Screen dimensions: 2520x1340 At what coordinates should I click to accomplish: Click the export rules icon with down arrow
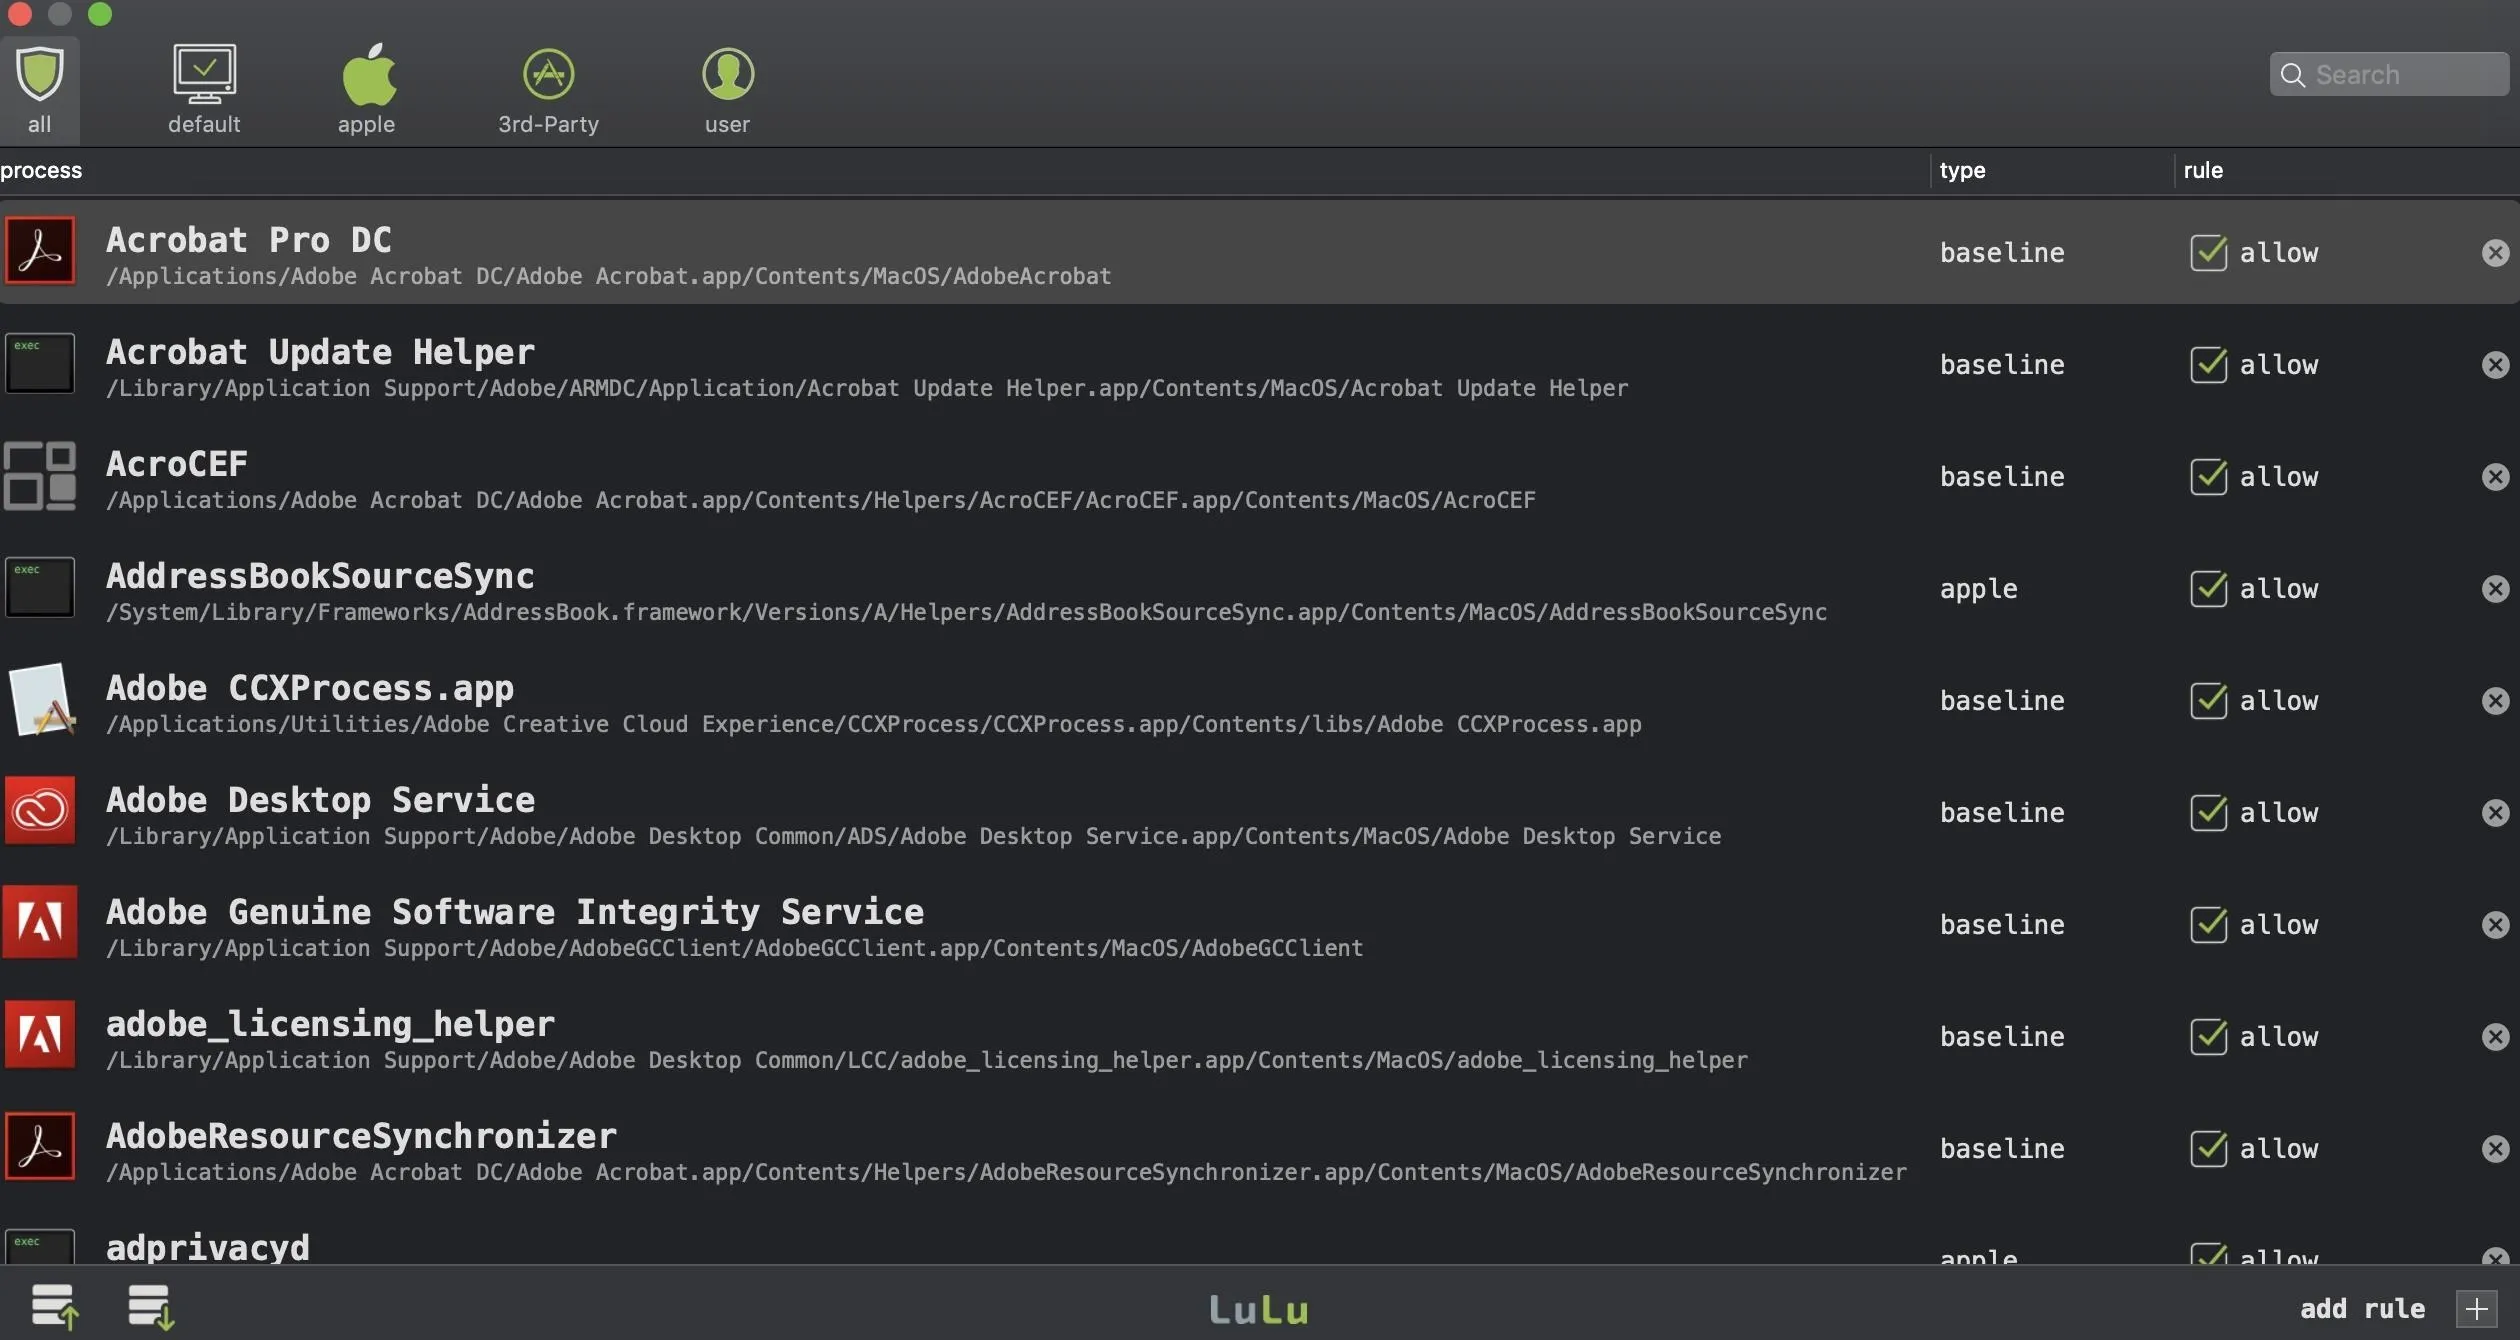click(x=151, y=1306)
